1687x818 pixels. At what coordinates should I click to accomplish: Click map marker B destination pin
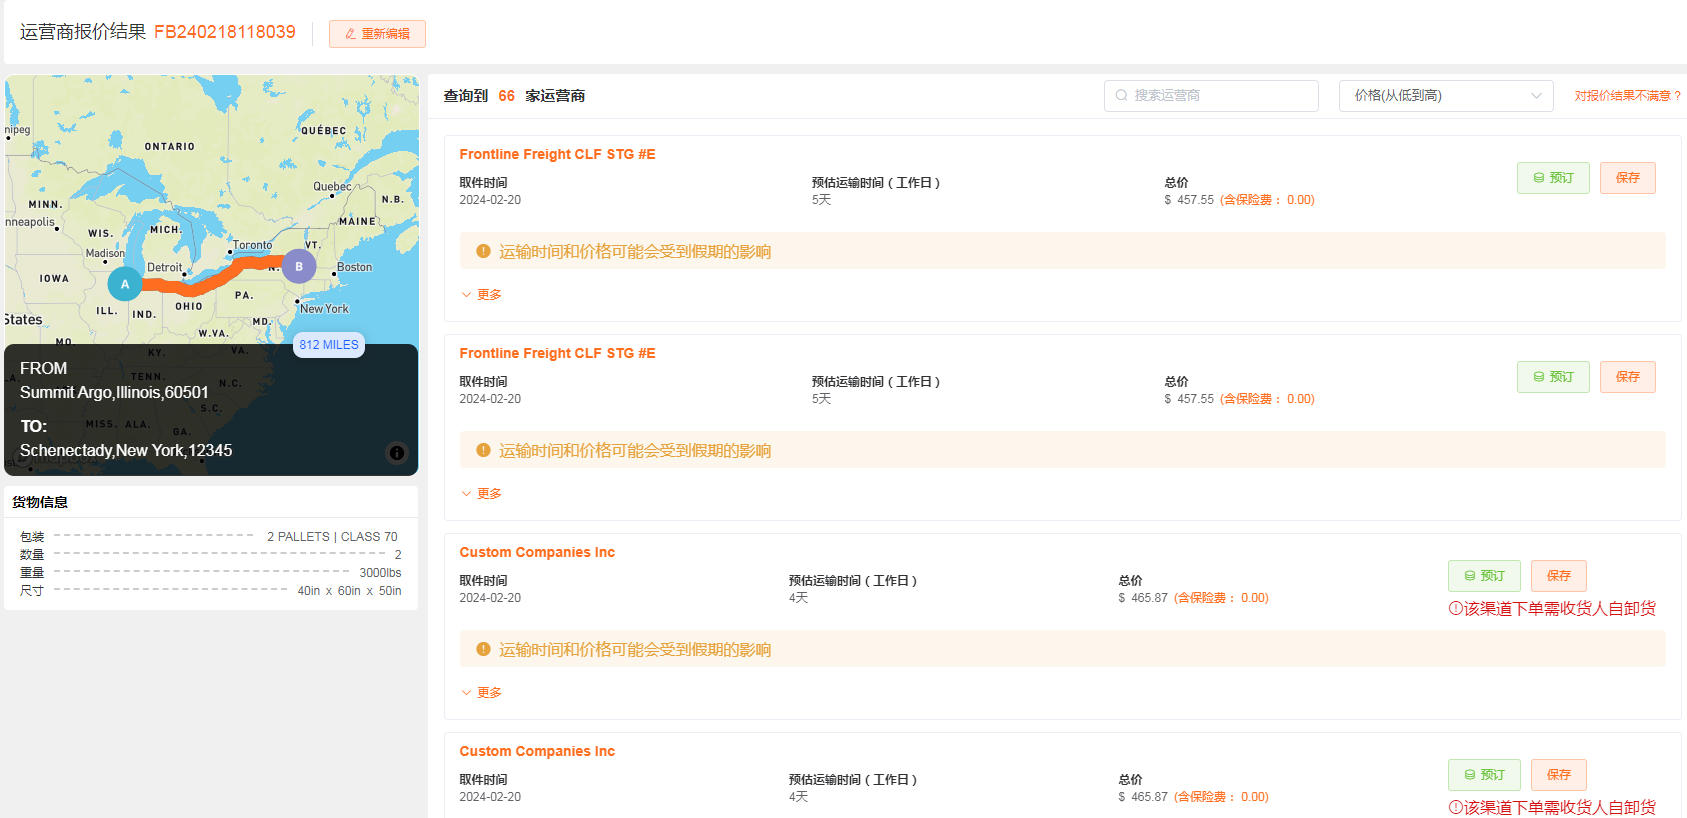pyautogui.click(x=299, y=267)
